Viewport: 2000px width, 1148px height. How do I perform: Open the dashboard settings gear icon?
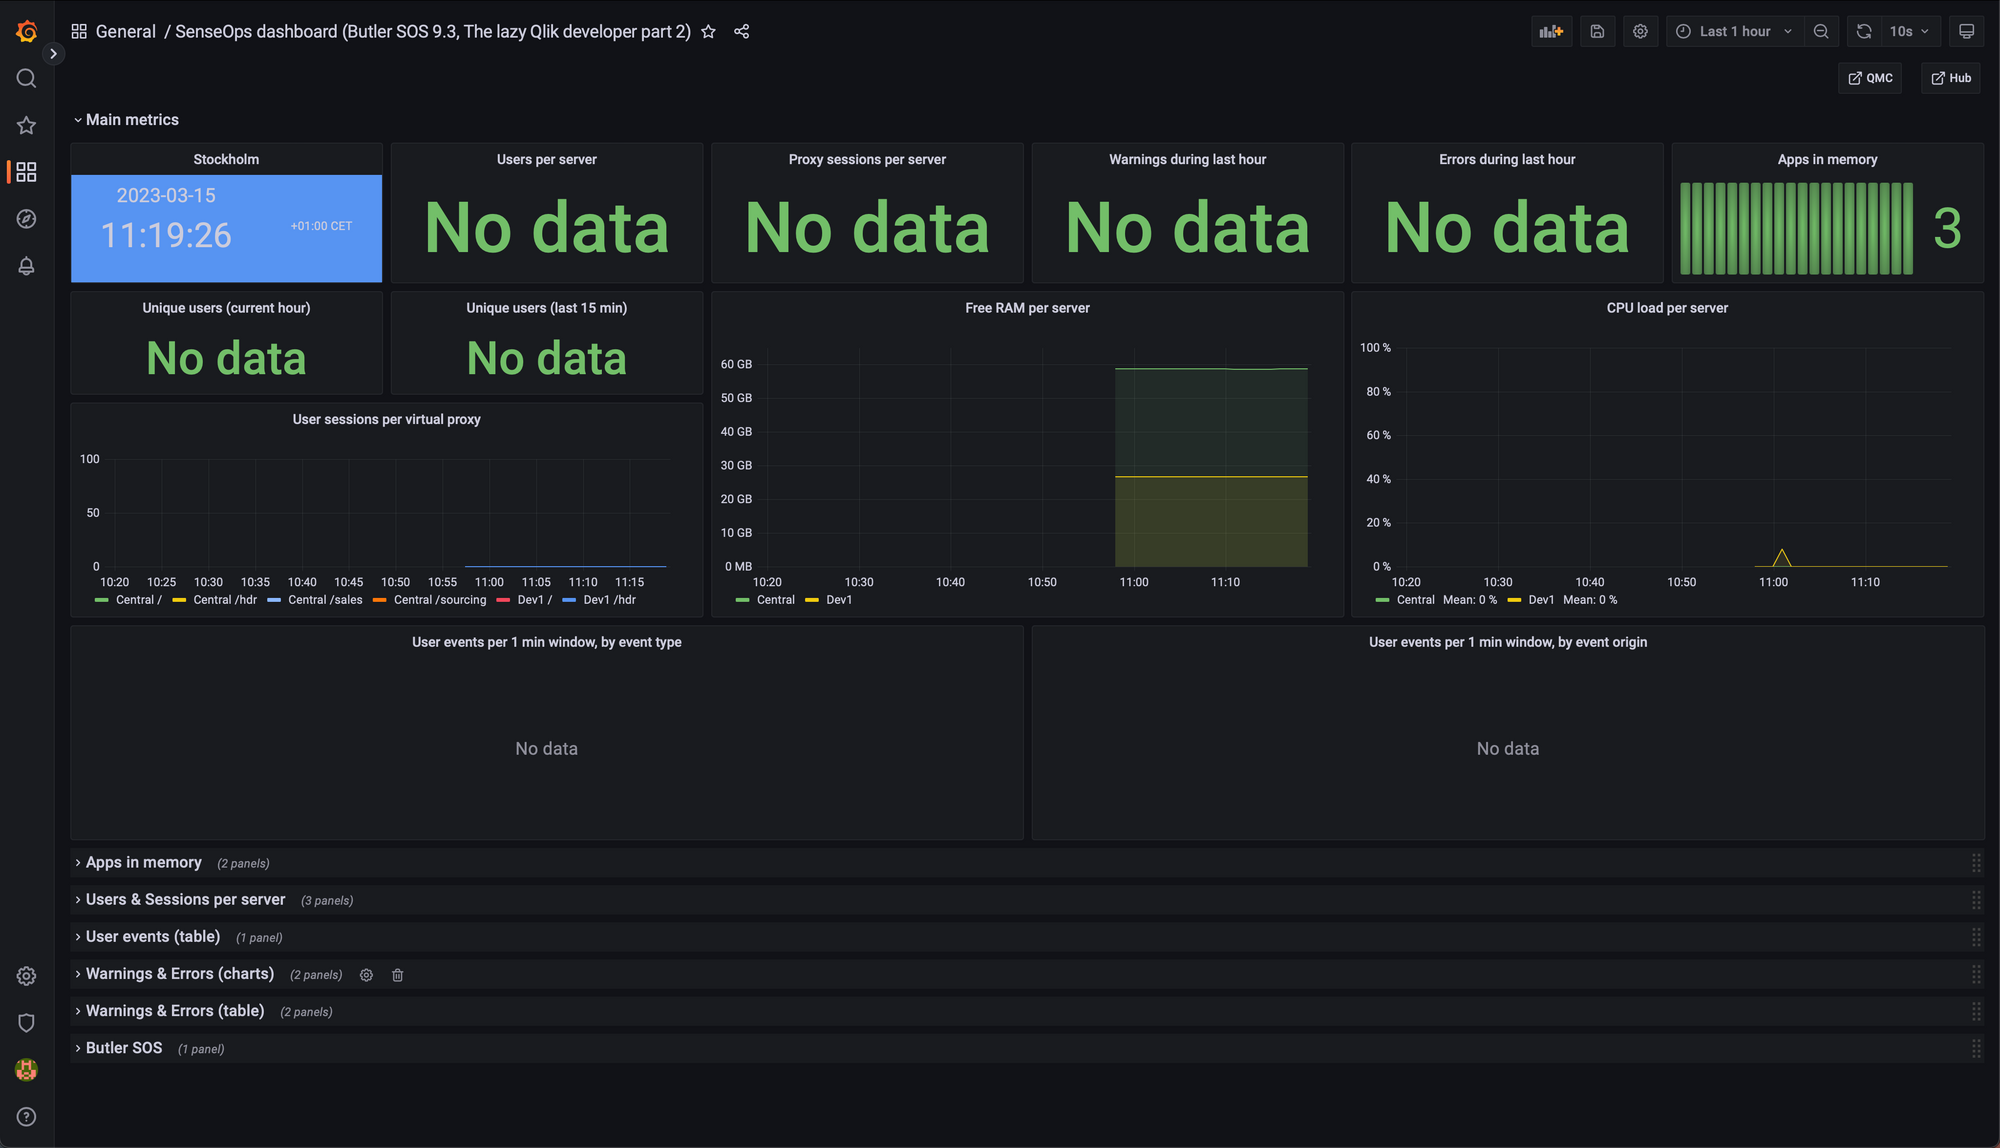(x=1640, y=30)
